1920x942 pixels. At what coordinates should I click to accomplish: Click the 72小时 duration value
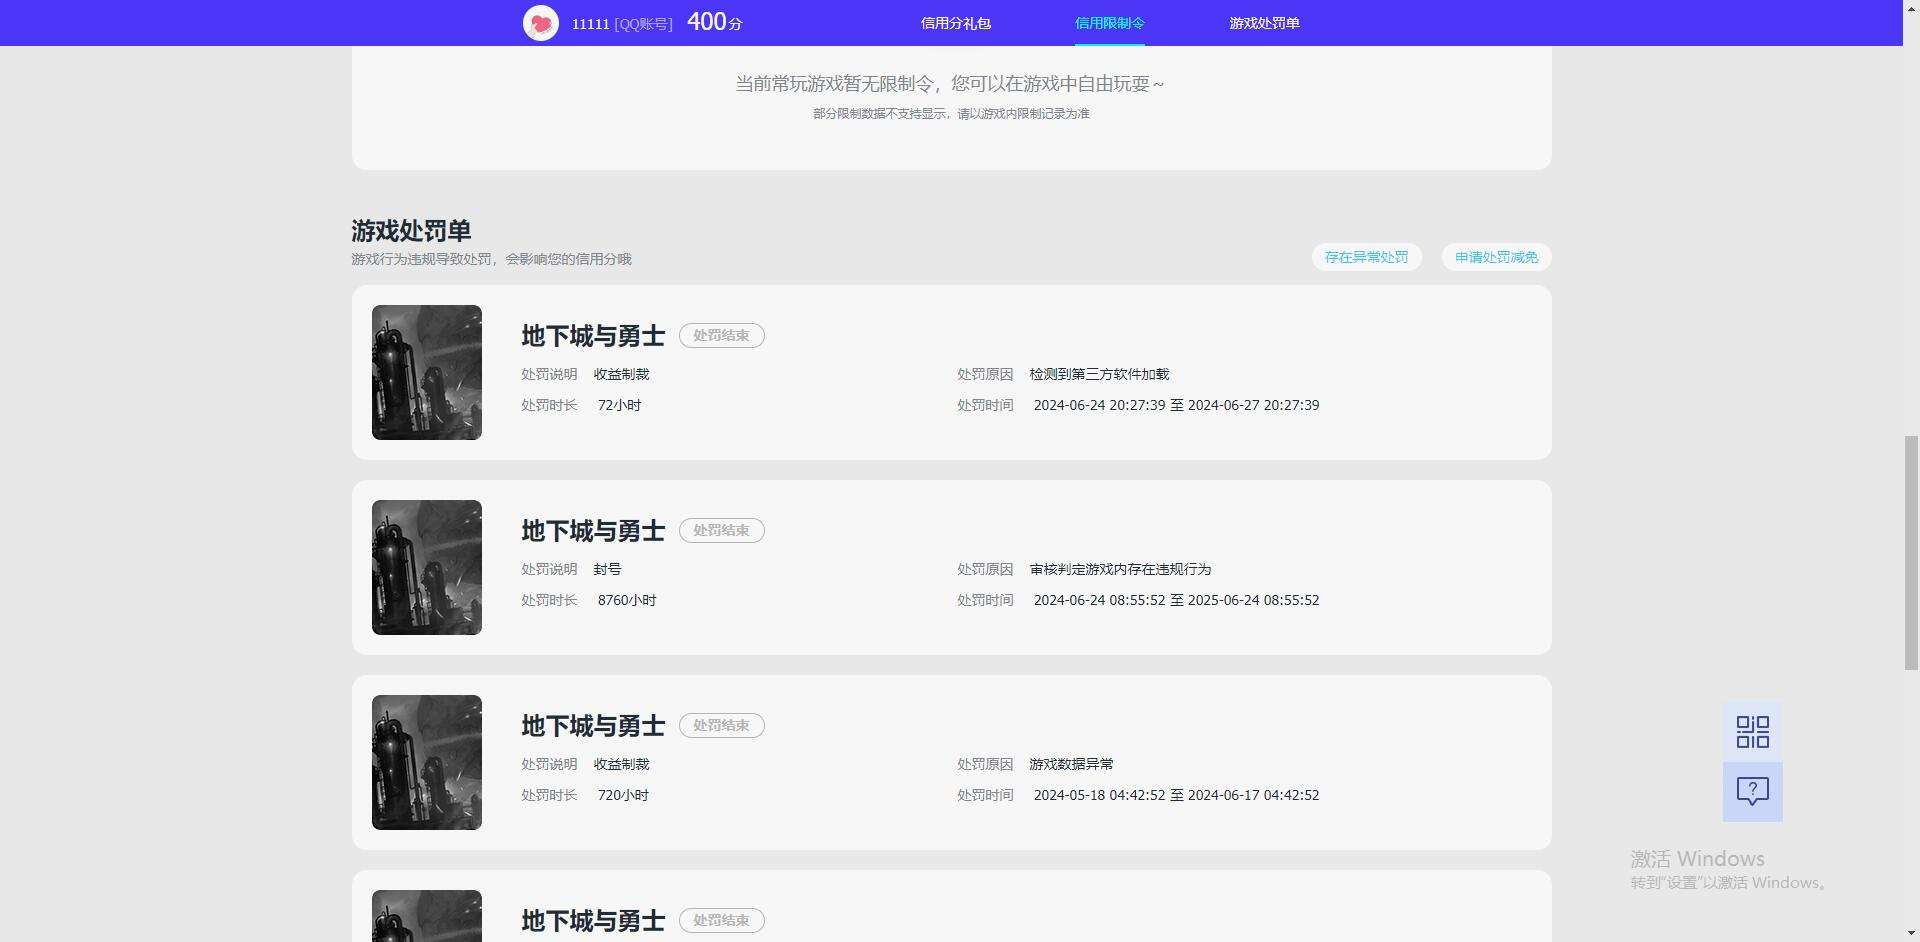(x=619, y=405)
